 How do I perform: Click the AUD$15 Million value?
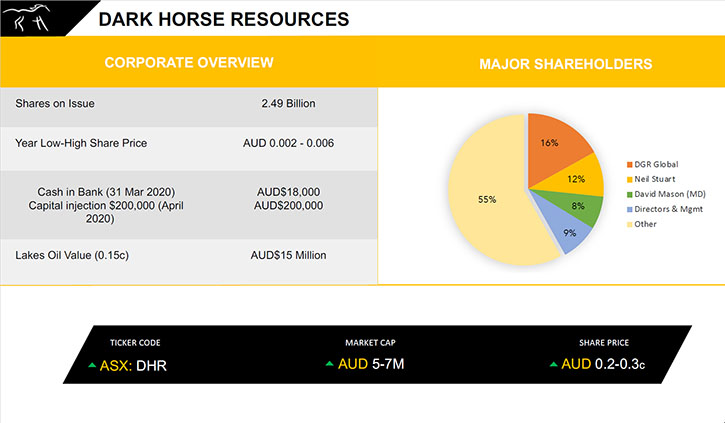(289, 255)
